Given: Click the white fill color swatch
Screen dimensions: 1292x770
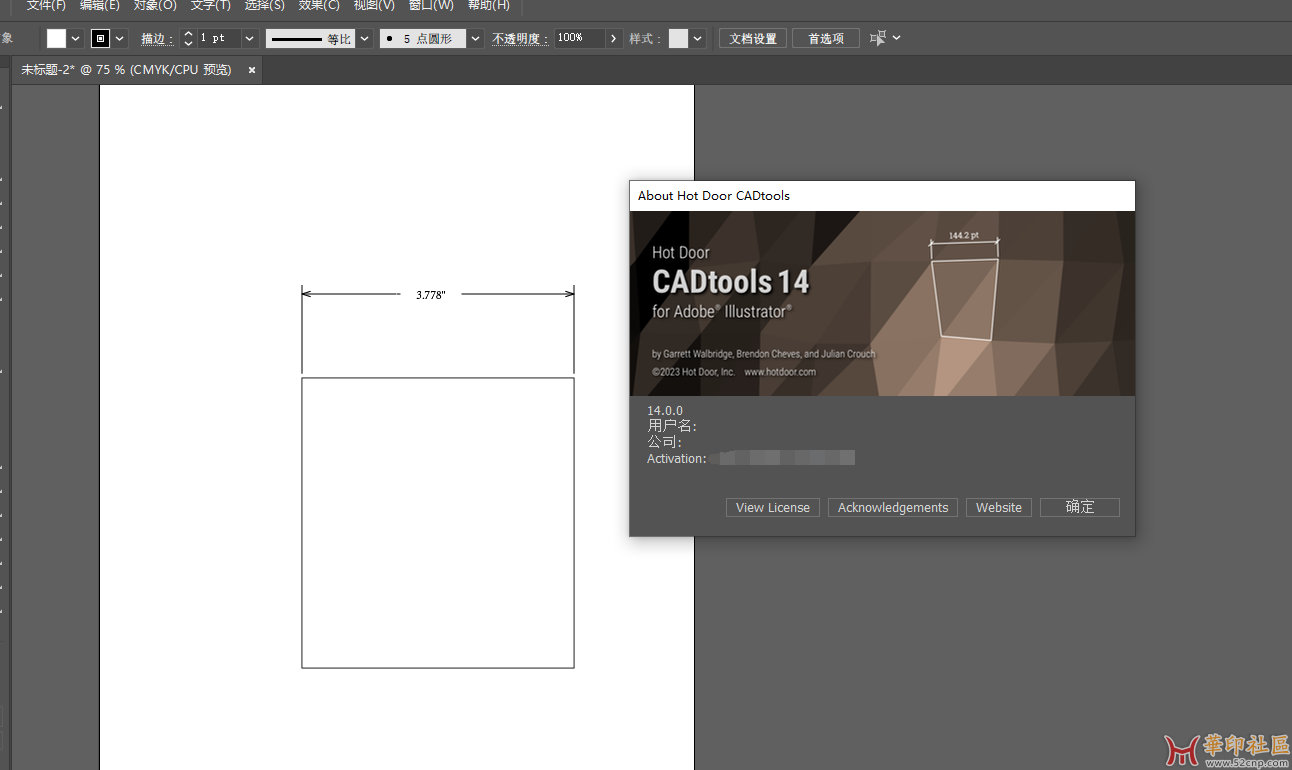Looking at the screenshot, I should 56,38.
